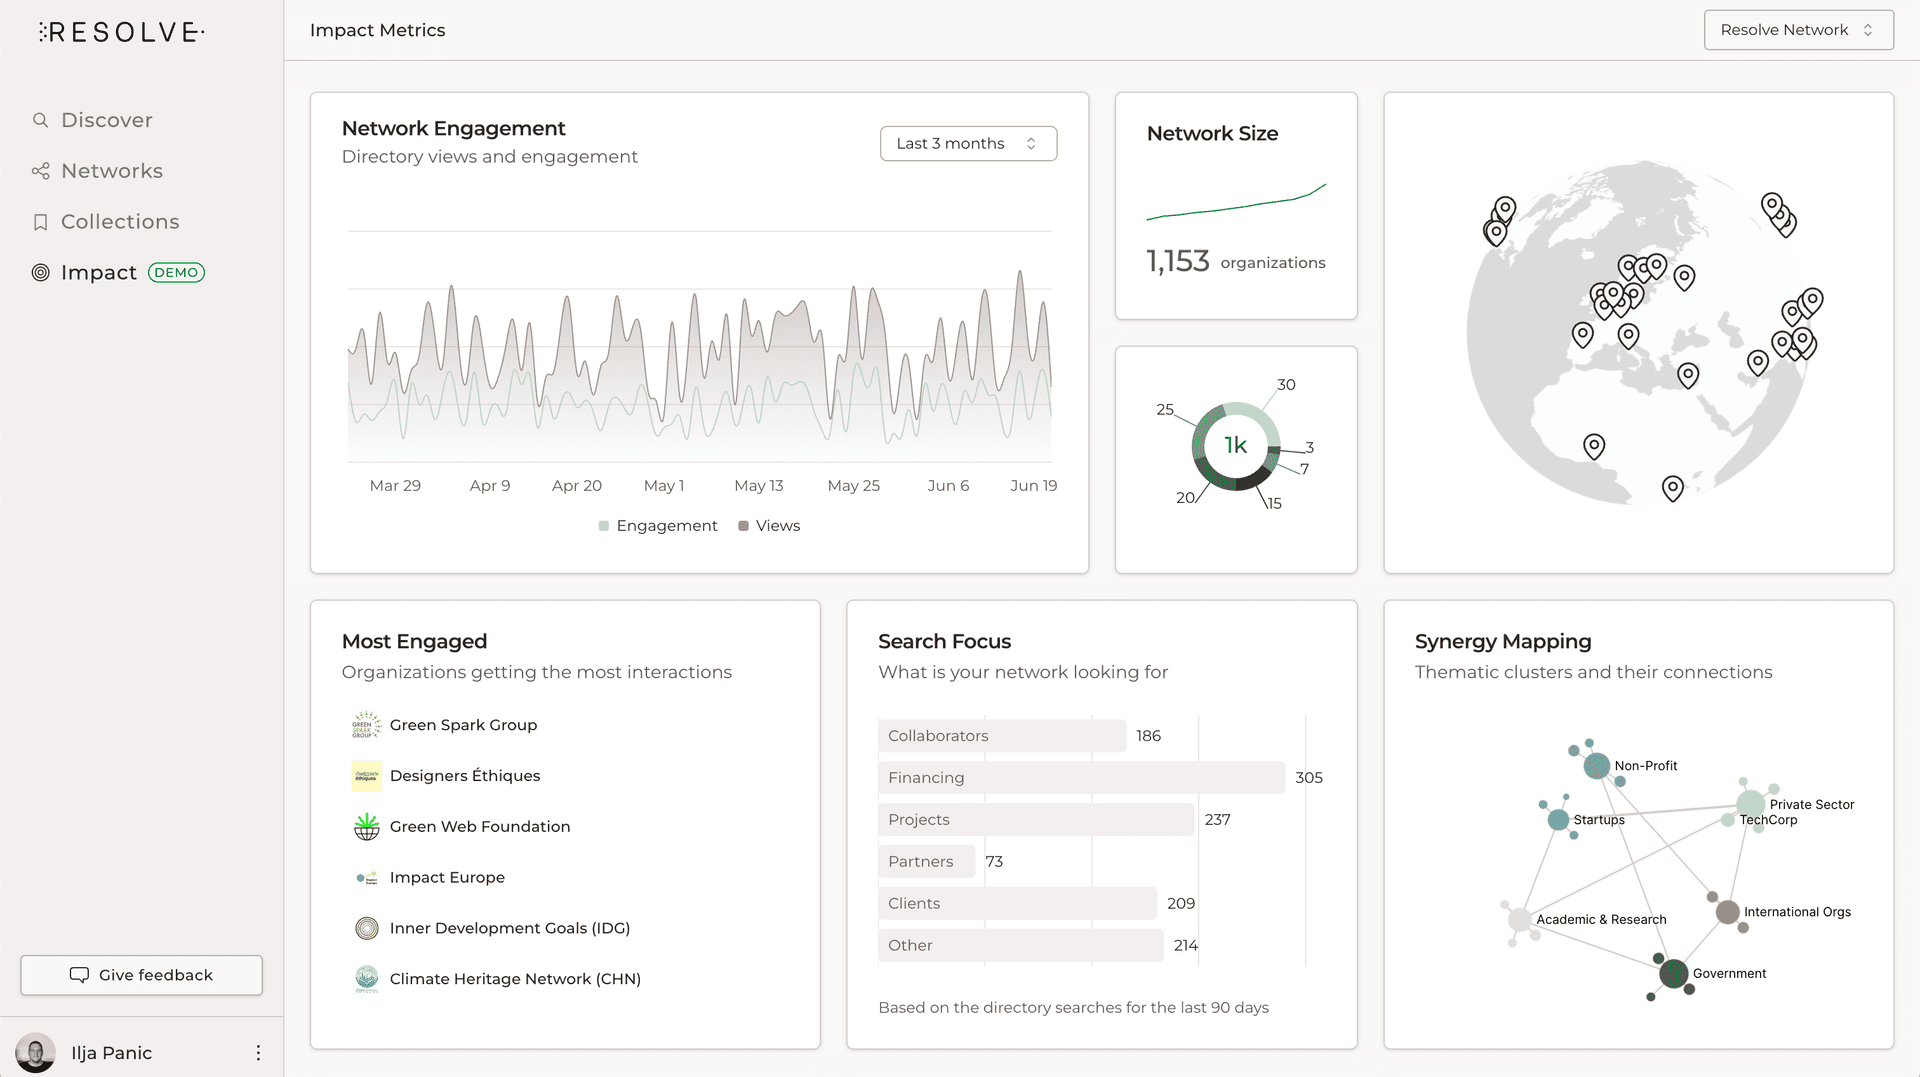This screenshot has height=1077, width=1920.
Task: Toggle the Engagement legend entry
Action: [x=657, y=525]
